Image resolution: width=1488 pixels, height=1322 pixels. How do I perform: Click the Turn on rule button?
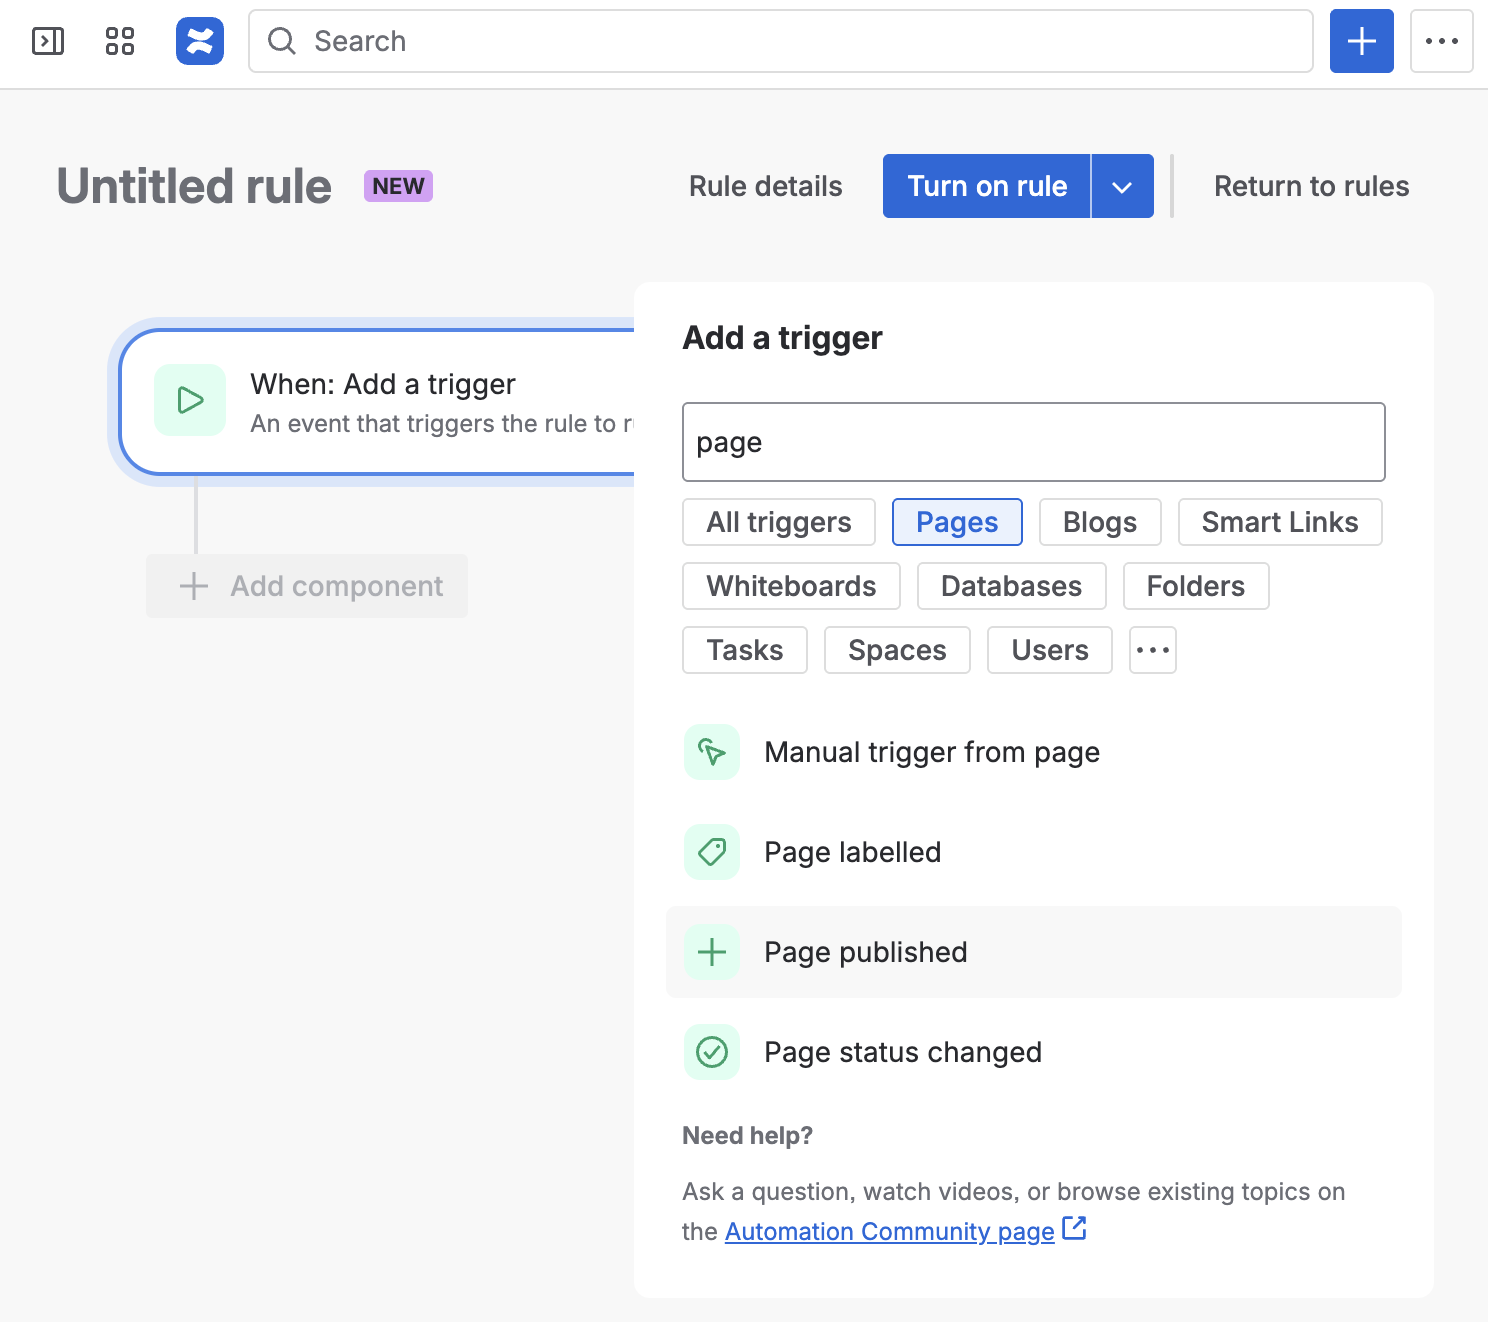[x=986, y=187]
